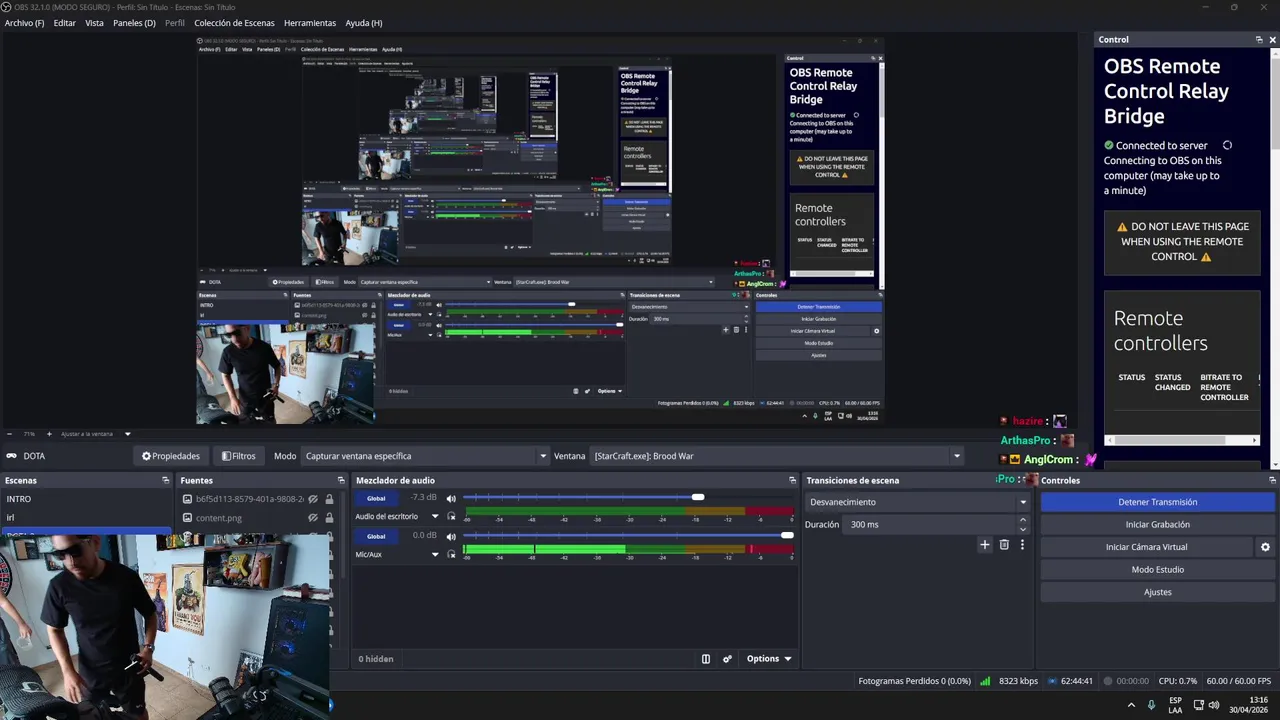Float the Control browser dock panel
1280x720 pixels.
pos(1259,40)
